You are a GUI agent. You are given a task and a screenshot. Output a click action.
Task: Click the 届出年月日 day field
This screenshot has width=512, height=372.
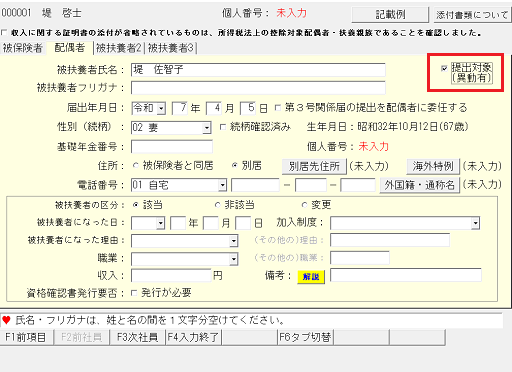tap(248, 108)
